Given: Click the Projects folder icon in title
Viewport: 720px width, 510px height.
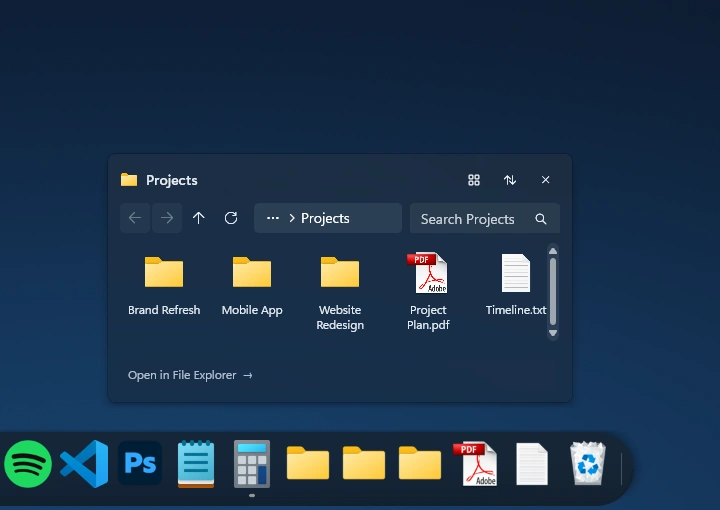Looking at the screenshot, I should [129, 179].
